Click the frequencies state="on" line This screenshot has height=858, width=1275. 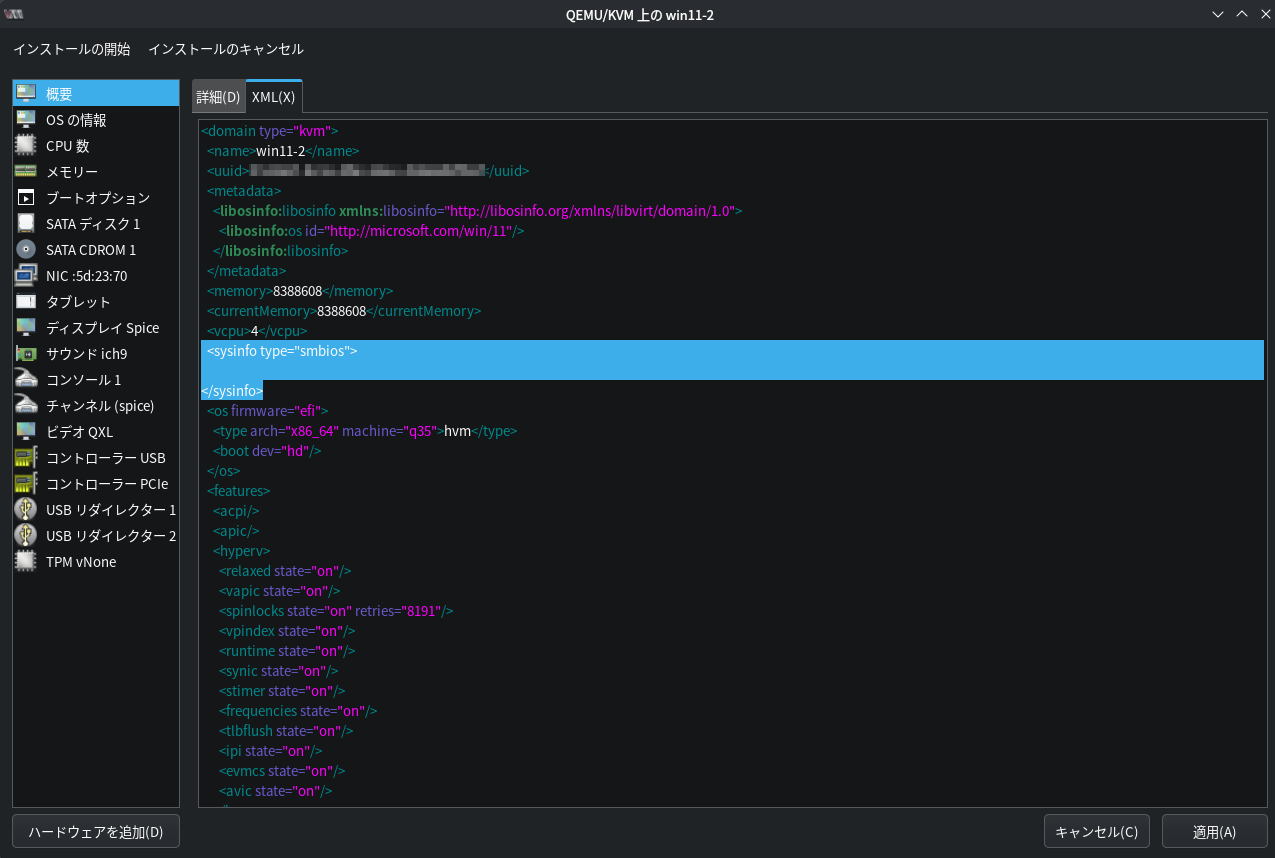298,711
